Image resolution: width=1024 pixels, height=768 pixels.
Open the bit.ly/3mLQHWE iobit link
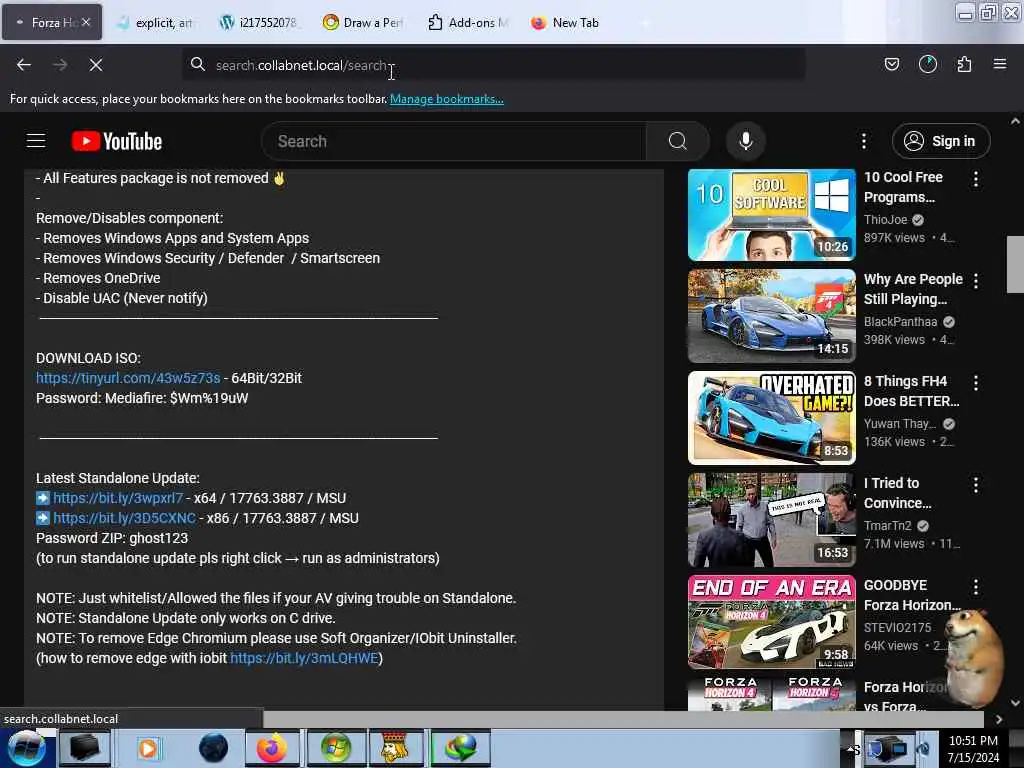(x=304, y=658)
